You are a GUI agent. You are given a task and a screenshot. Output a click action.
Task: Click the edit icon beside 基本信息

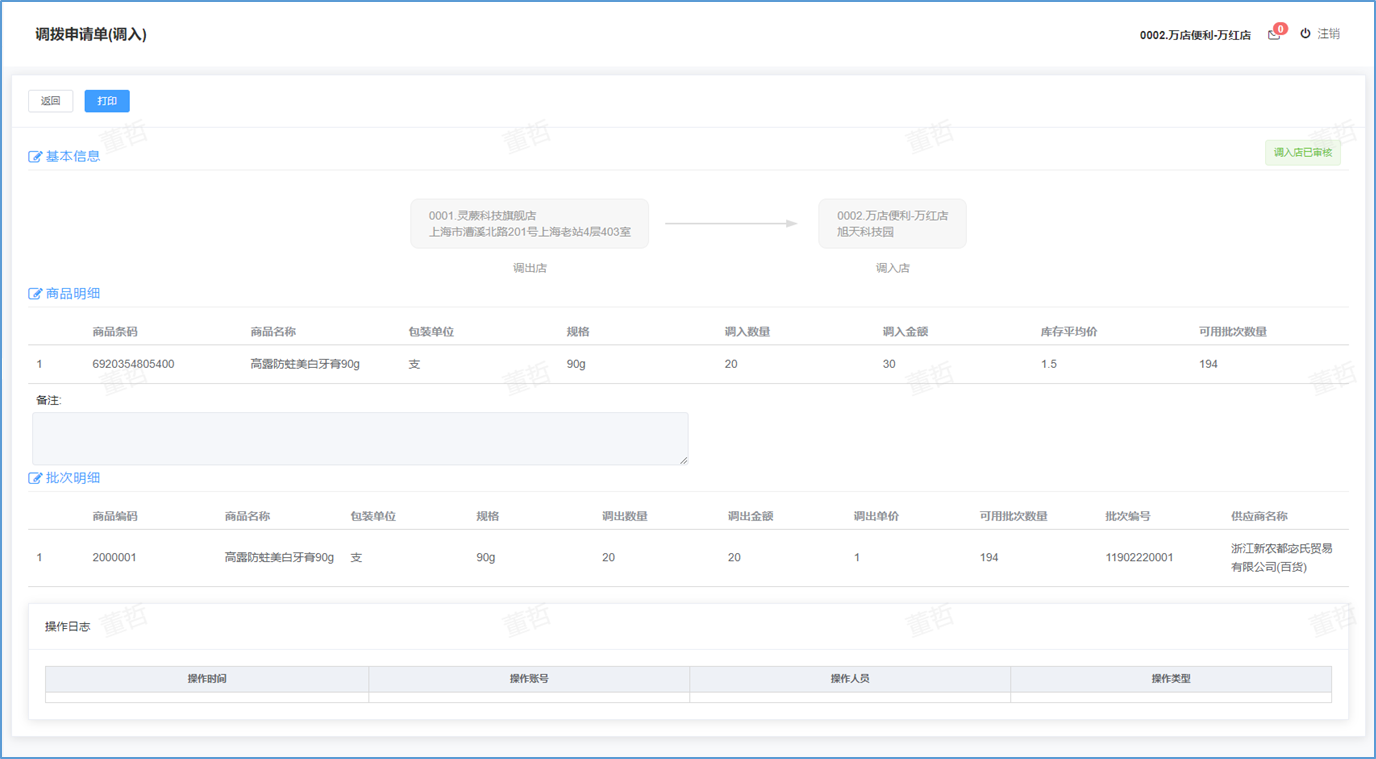[35, 157]
